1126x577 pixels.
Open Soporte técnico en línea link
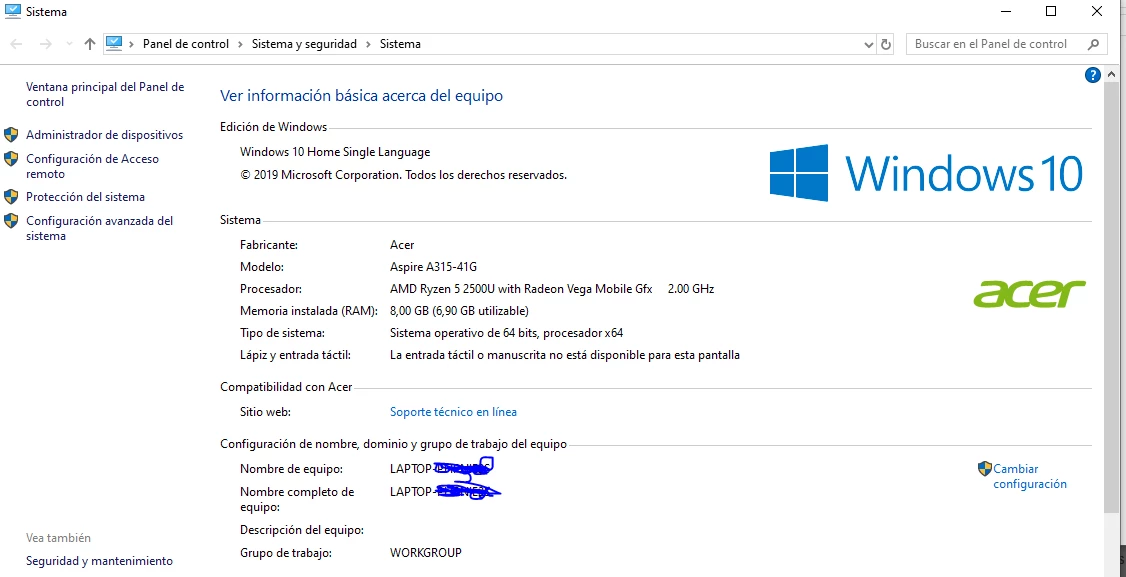tap(453, 412)
